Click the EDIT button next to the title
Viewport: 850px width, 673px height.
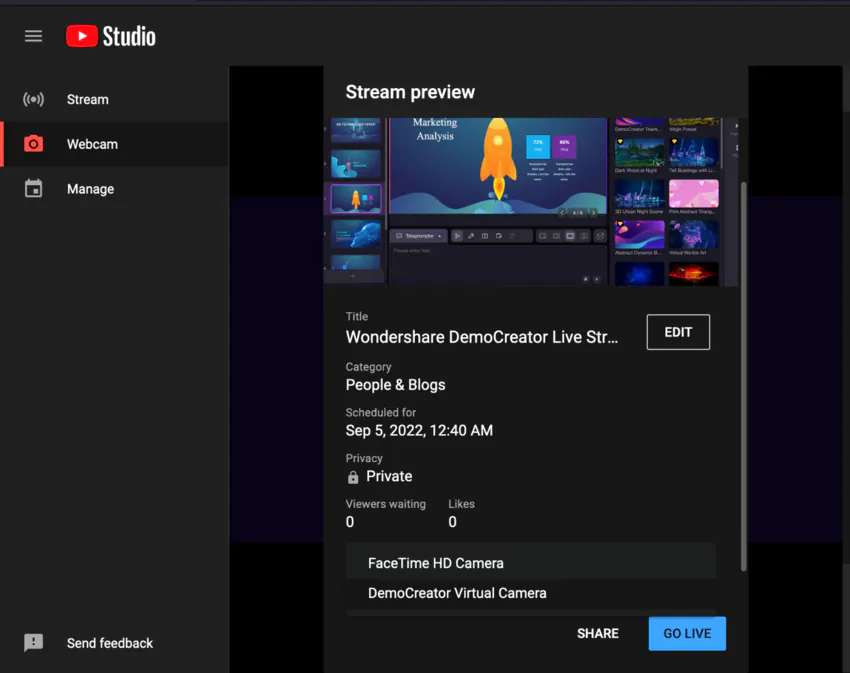click(678, 332)
